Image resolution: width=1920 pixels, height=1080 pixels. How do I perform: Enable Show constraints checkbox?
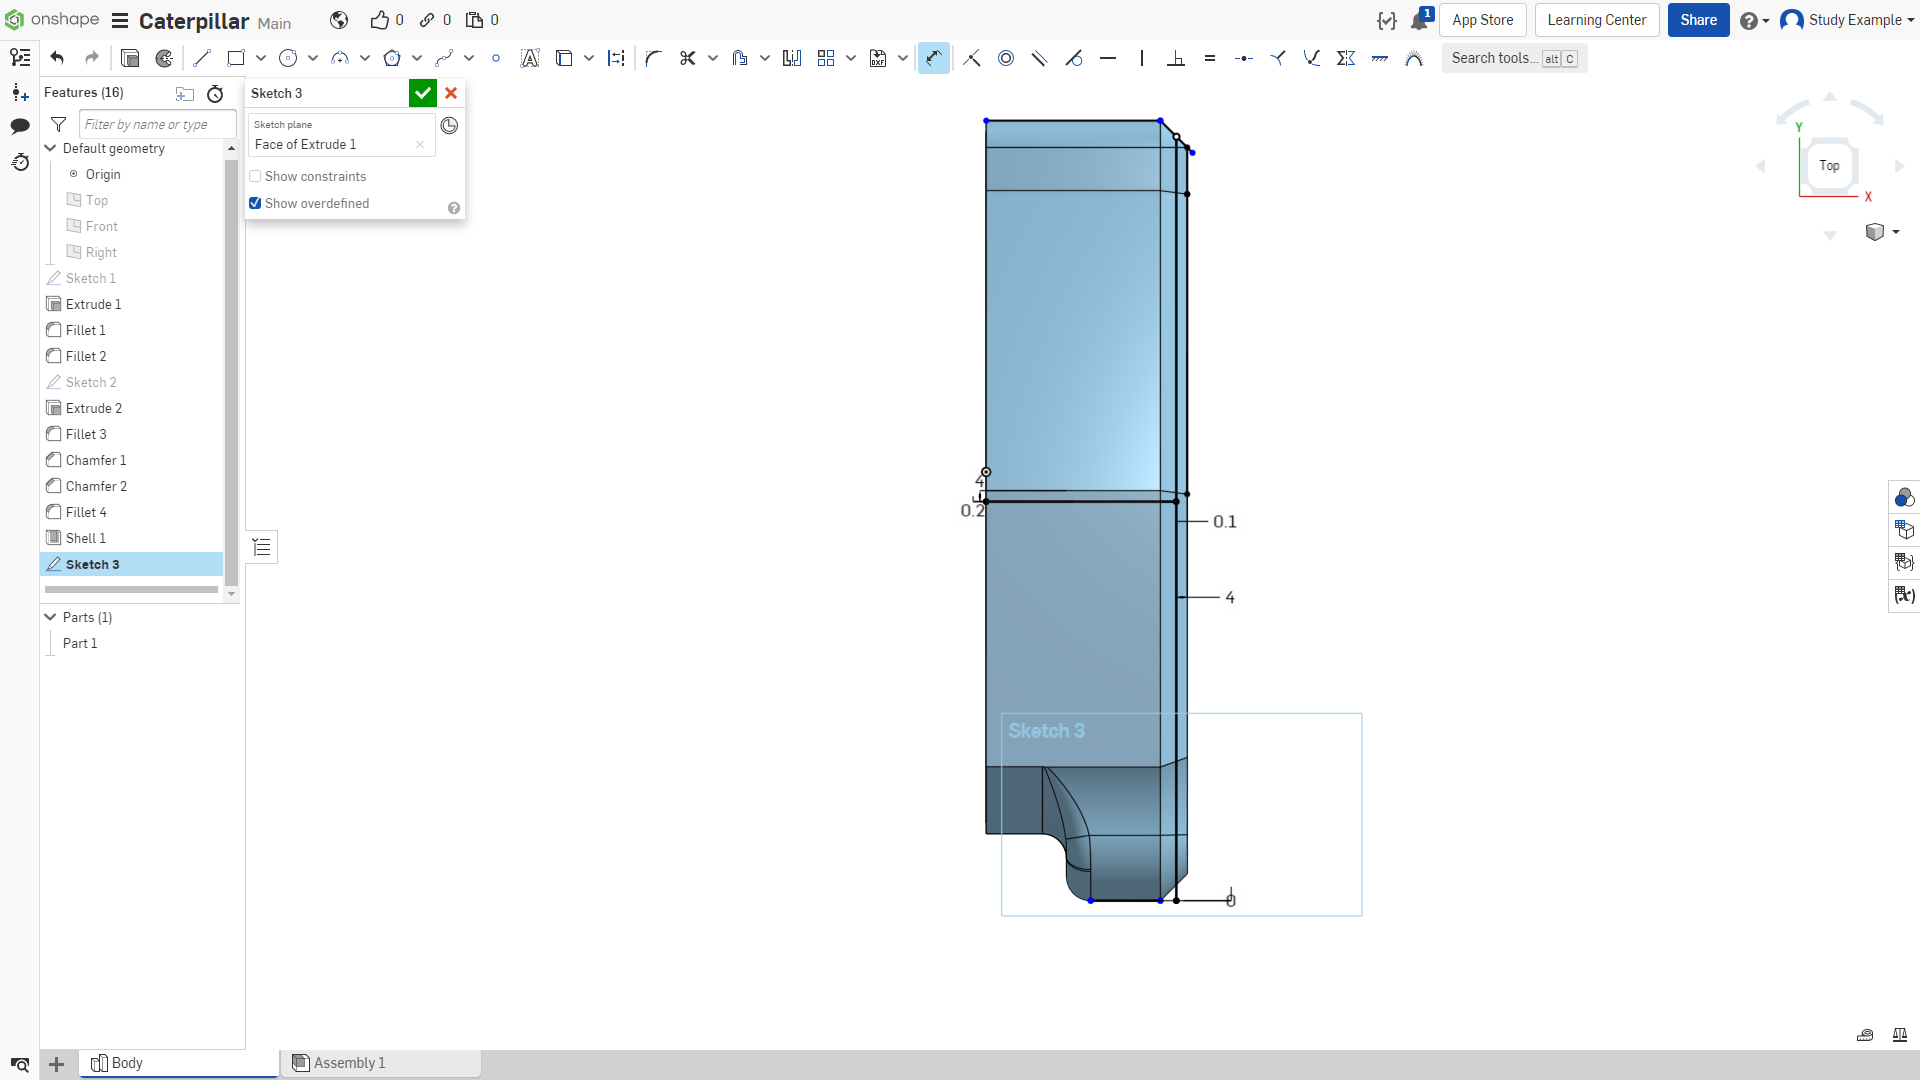click(255, 176)
